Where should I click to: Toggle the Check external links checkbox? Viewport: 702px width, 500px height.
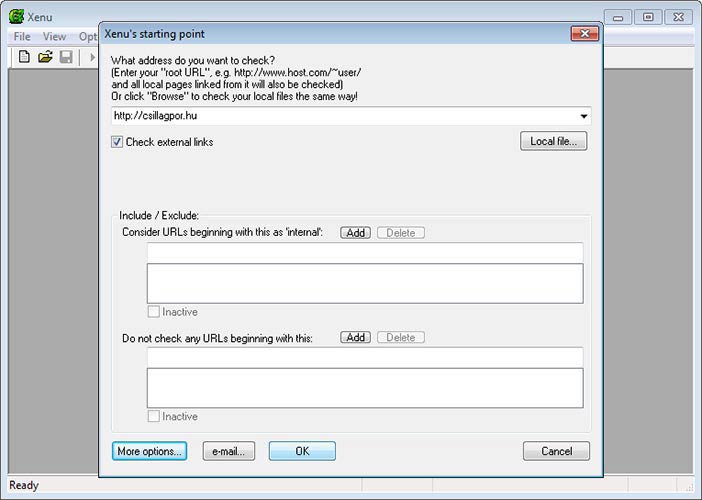pos(118,142)
